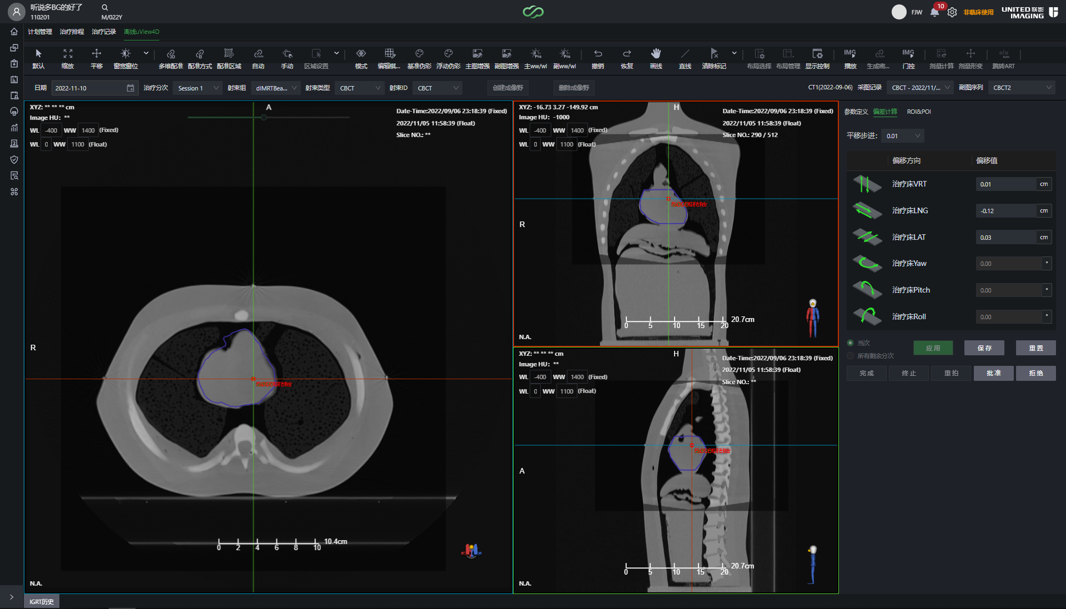This screenshot has height=609, width=1066.
Task: Click the coronal view Float WW value 1100
Action: [567, 144]
